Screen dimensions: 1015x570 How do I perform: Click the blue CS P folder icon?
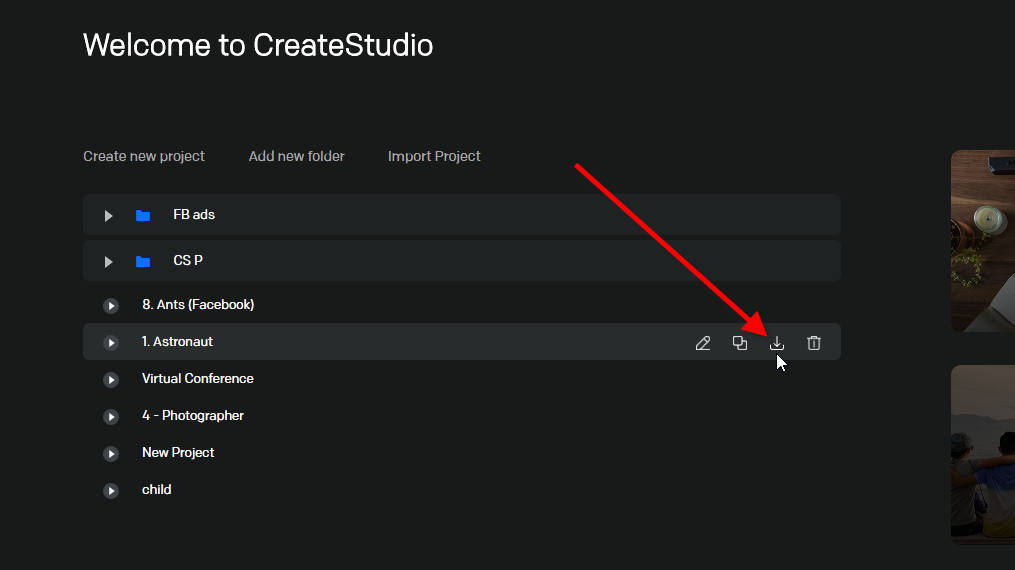143,261
